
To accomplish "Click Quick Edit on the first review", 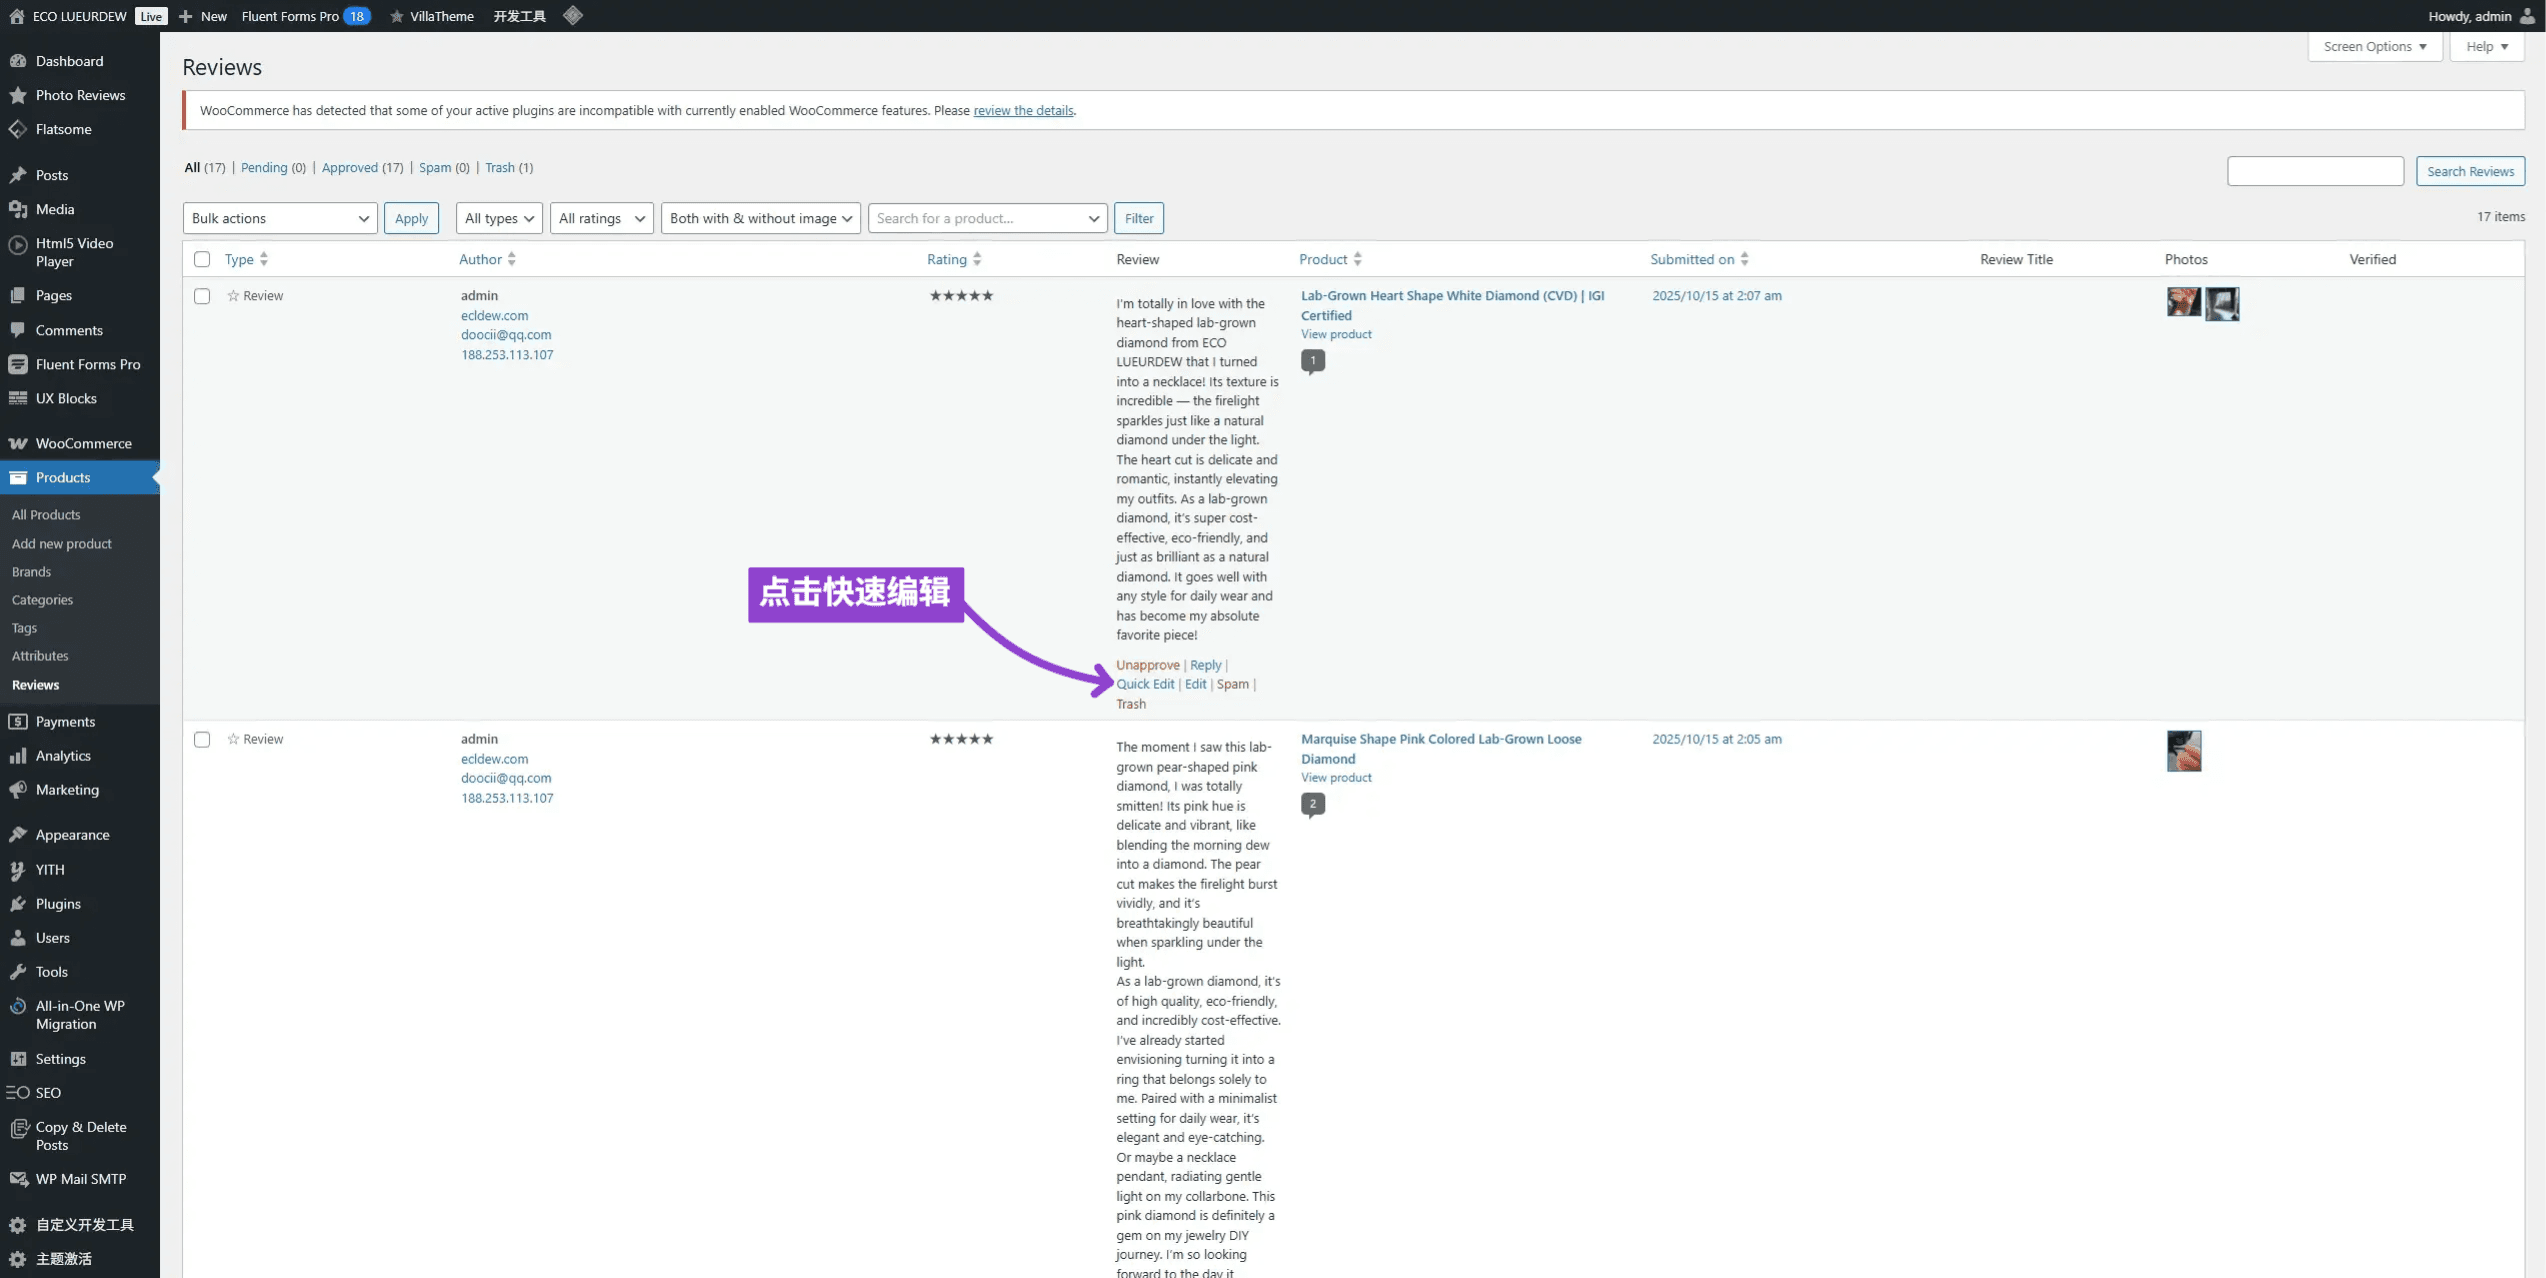I will click(1145, 684).
